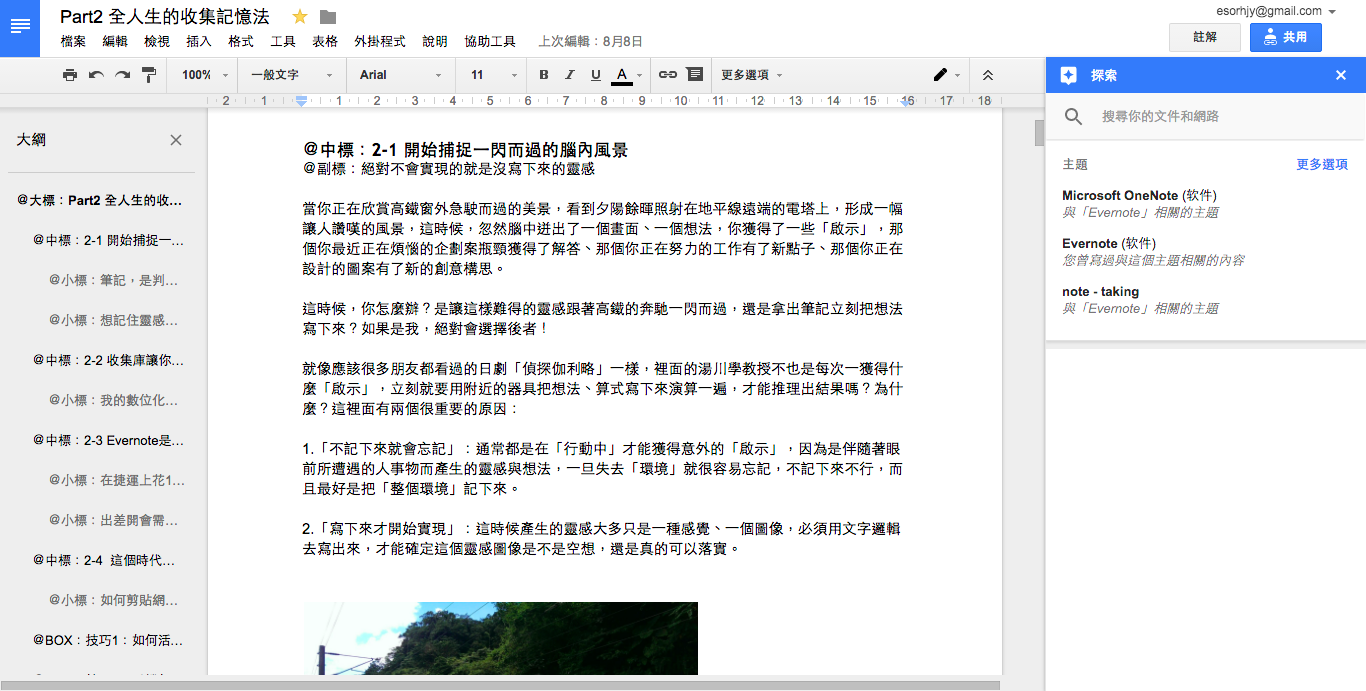Add a comment from toolbar
1366x691 pixels.
[x=695, y=75]
